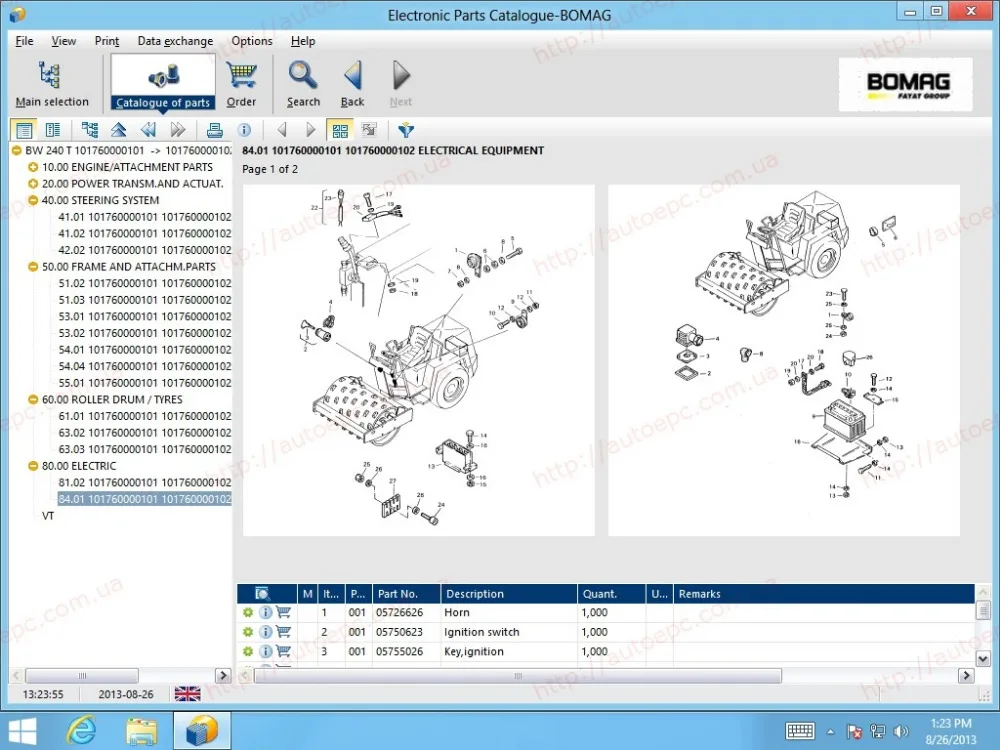Expand 10.00 ENGINE/ATTACHMENT PARTS node
The height and width of the screenshot is (750, 1000).
coord(33,167)
